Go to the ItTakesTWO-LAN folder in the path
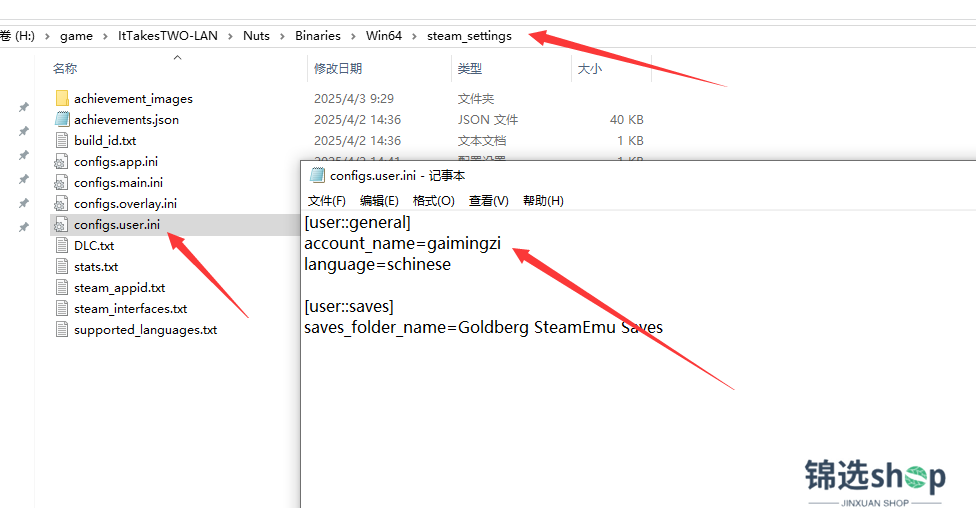This screenshot has width=976, height=508. tap(168, 36)
